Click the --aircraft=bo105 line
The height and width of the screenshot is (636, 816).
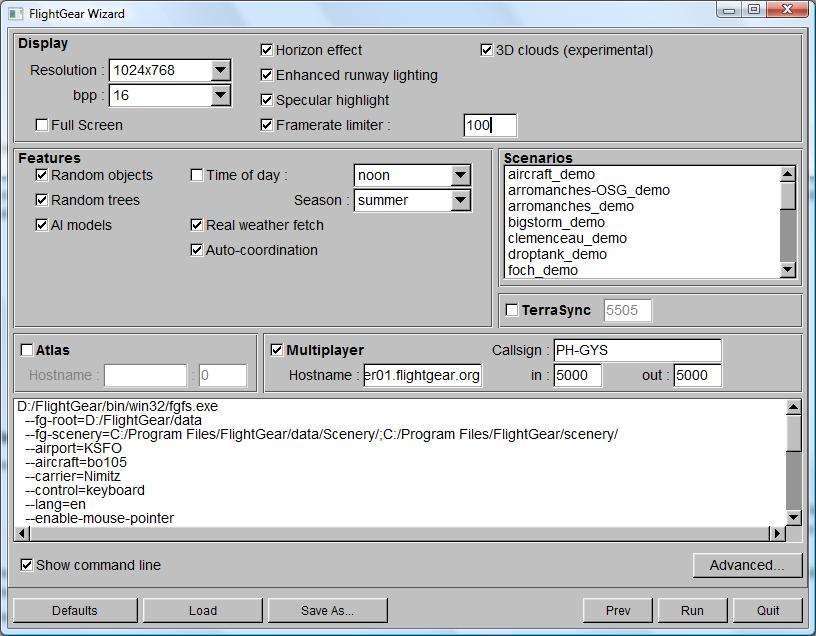coord(76,462)
